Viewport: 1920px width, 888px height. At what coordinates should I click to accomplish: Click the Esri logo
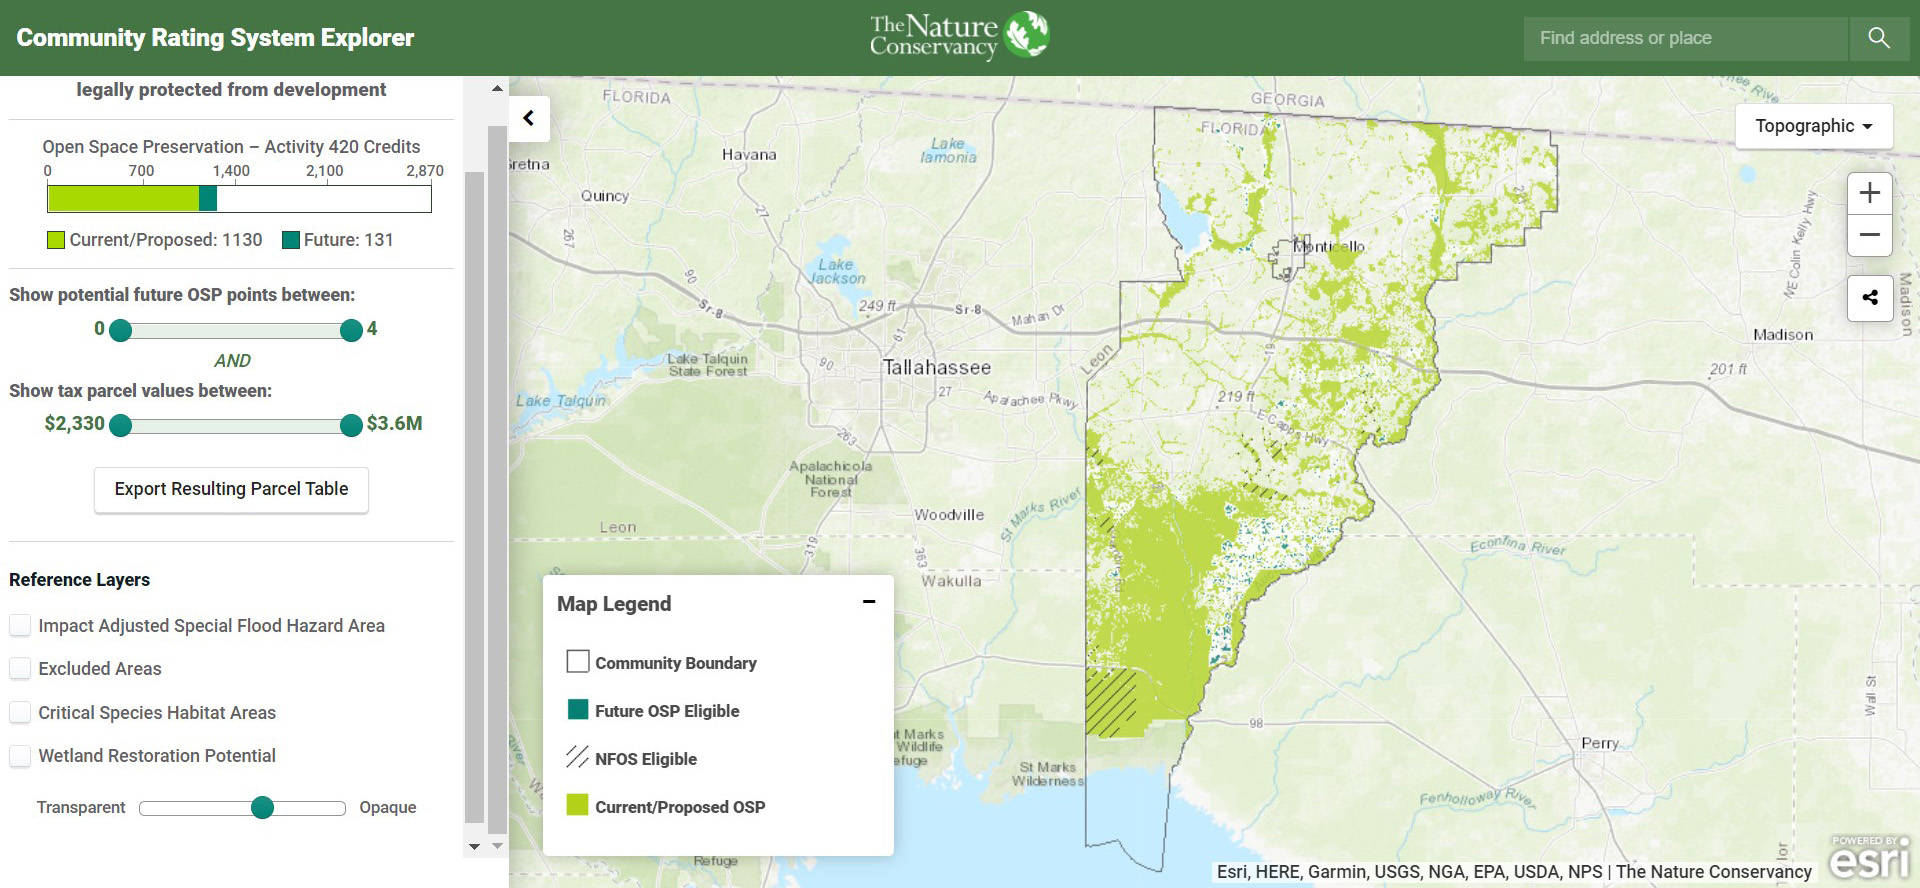1870,857
